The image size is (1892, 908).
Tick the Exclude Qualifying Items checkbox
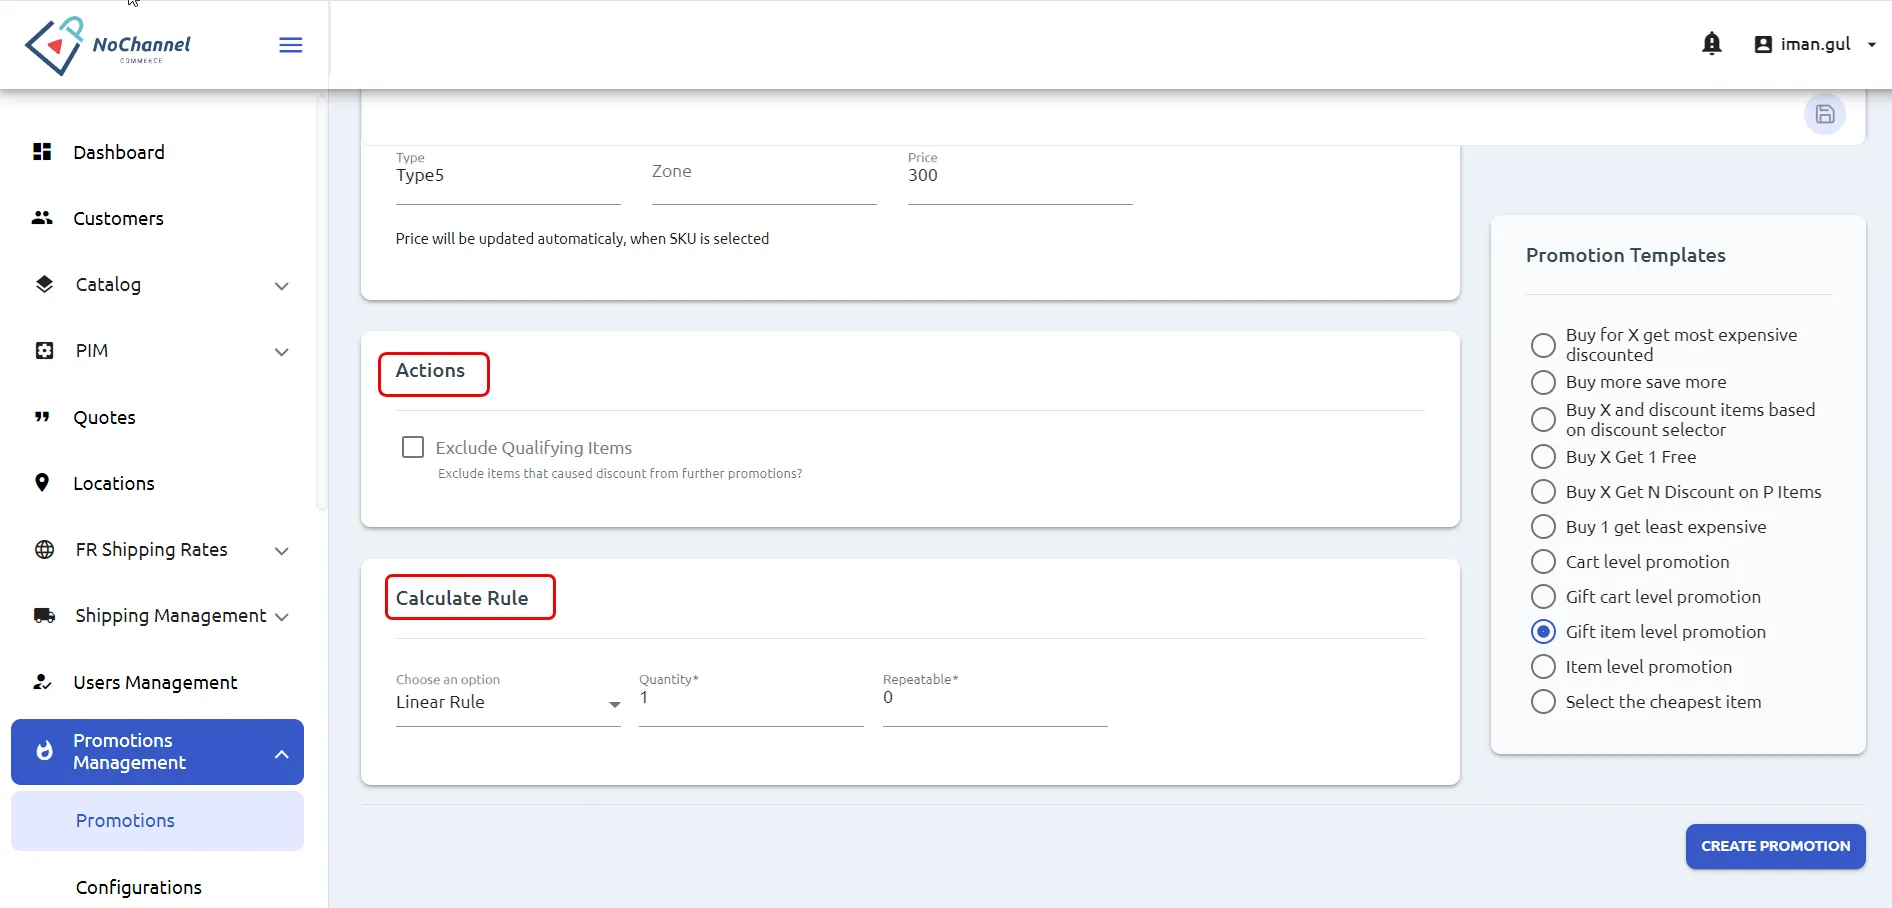click(413, 447)
